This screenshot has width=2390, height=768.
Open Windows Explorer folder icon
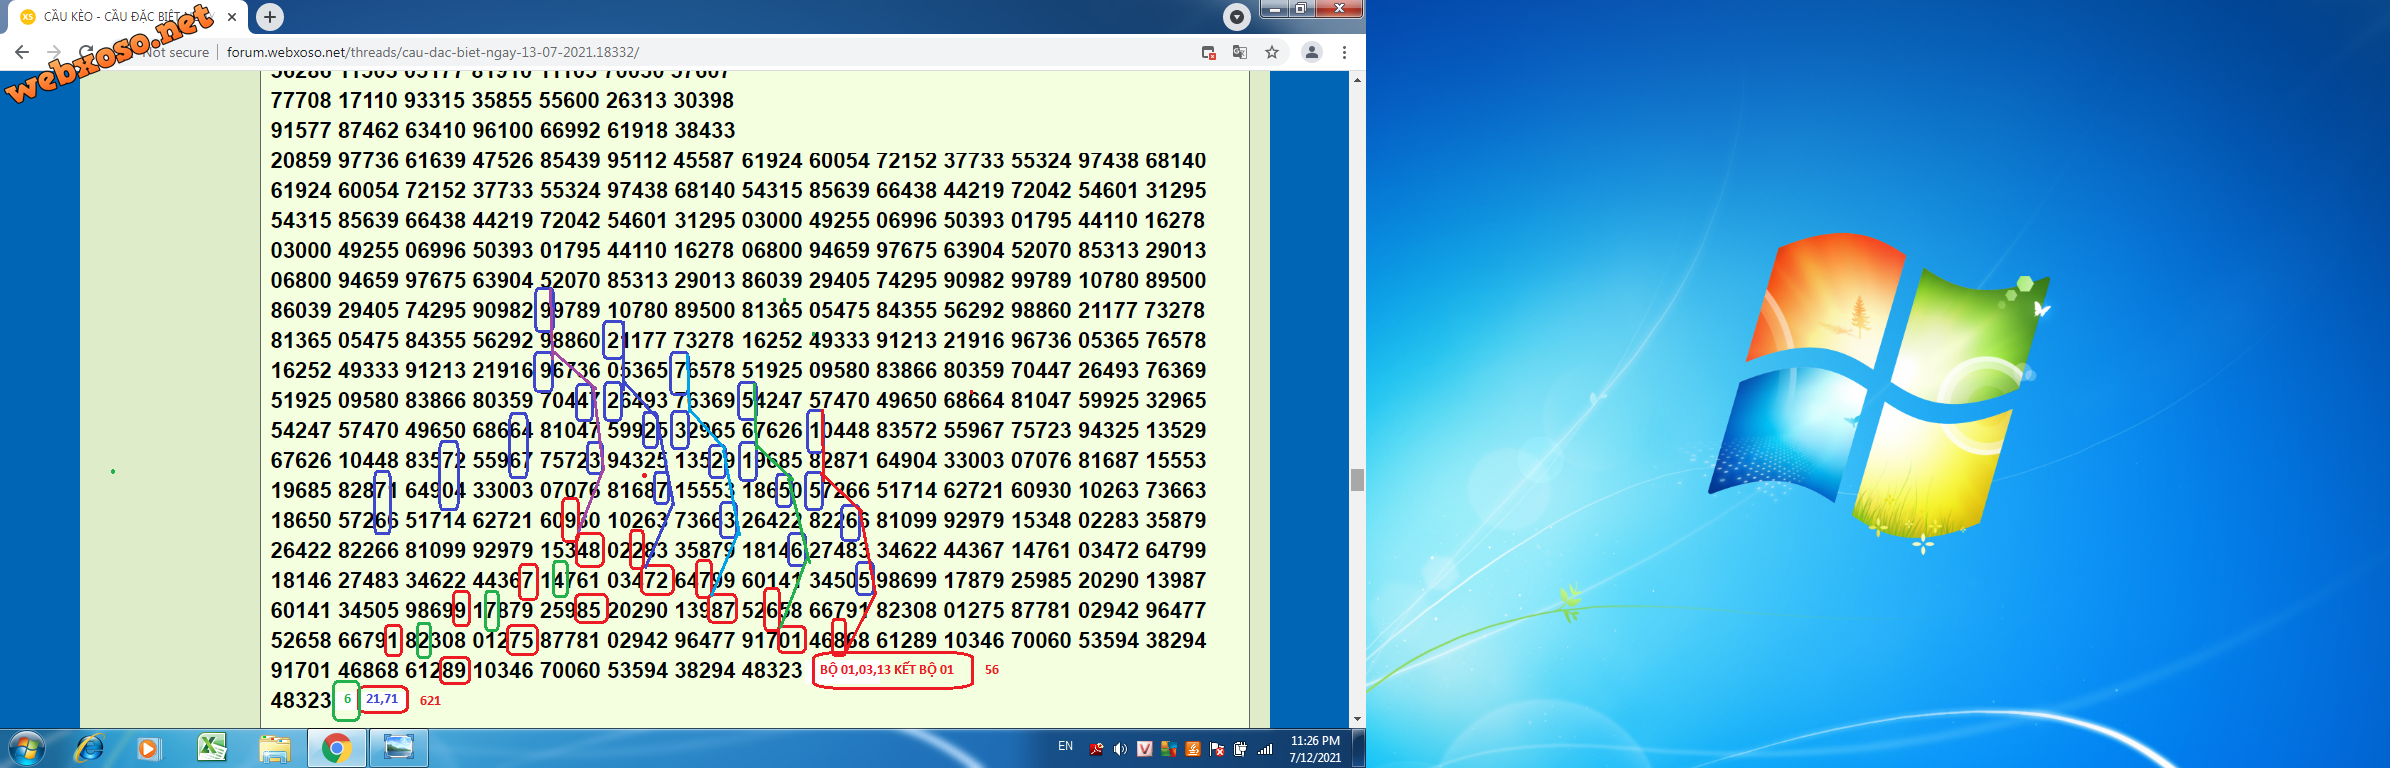[275, 748]
